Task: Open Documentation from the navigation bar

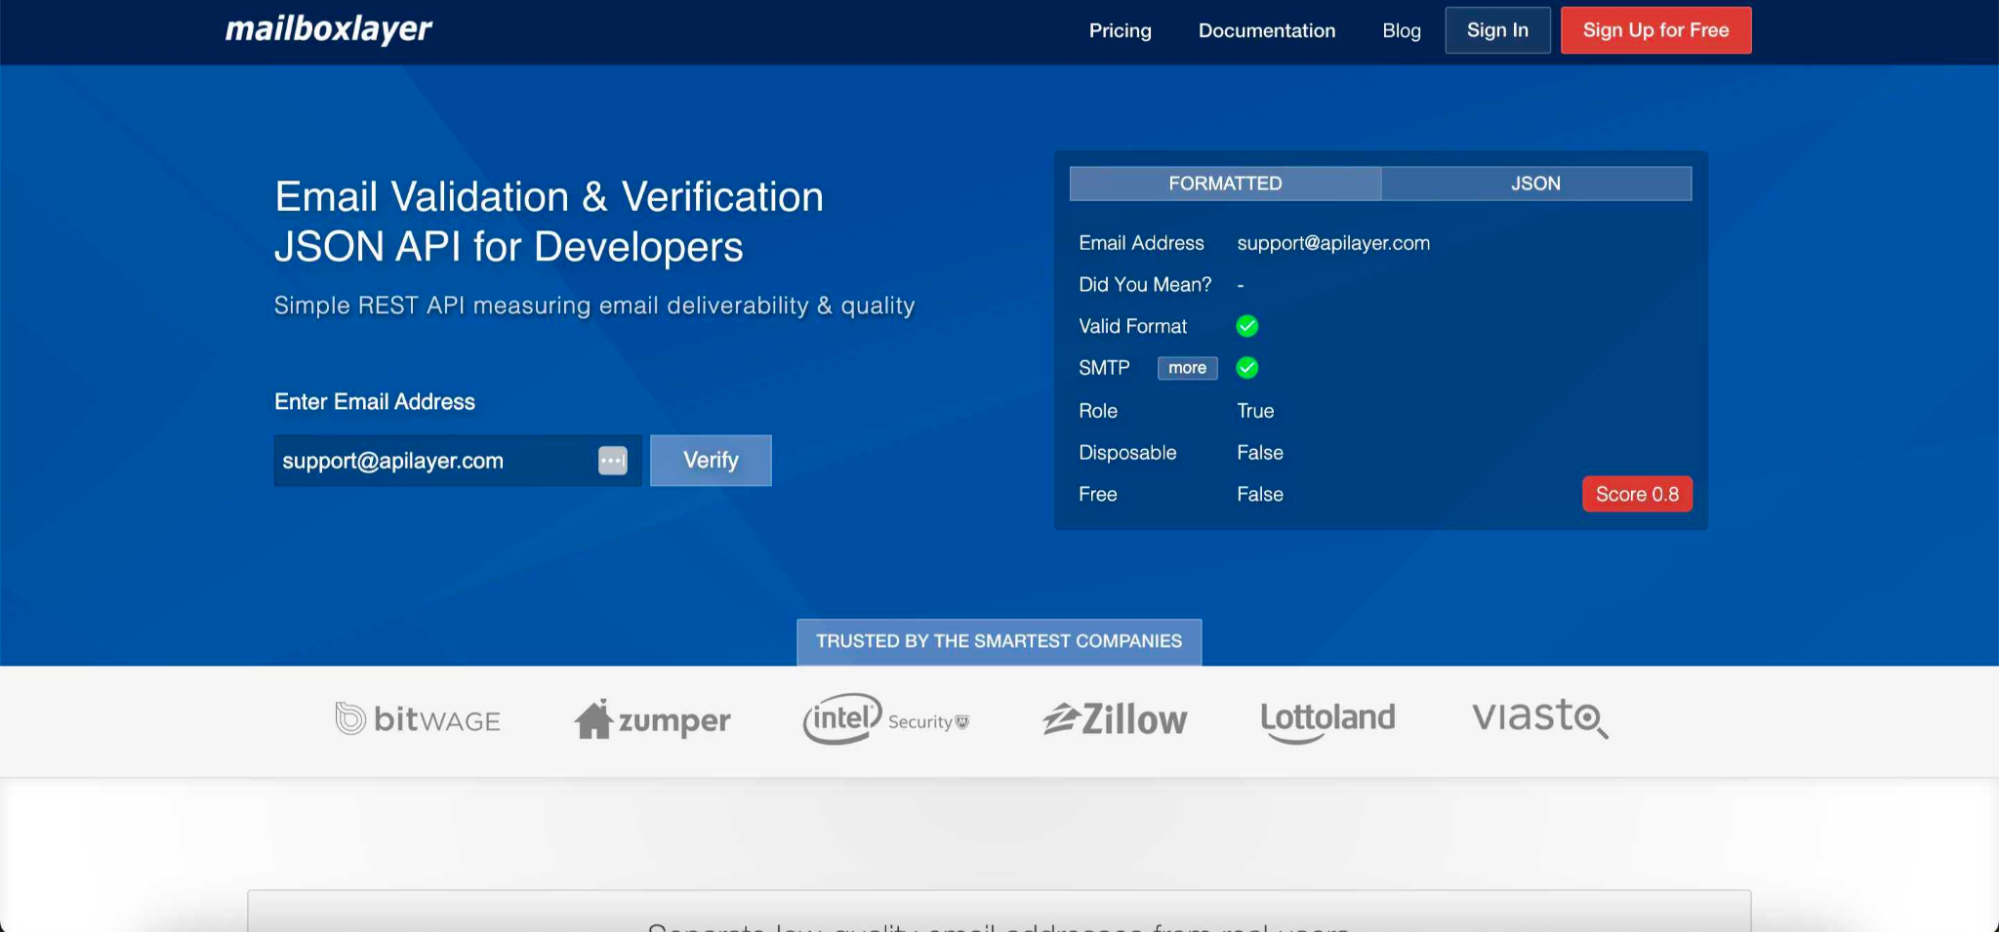Action: (x=1267, y=31)
